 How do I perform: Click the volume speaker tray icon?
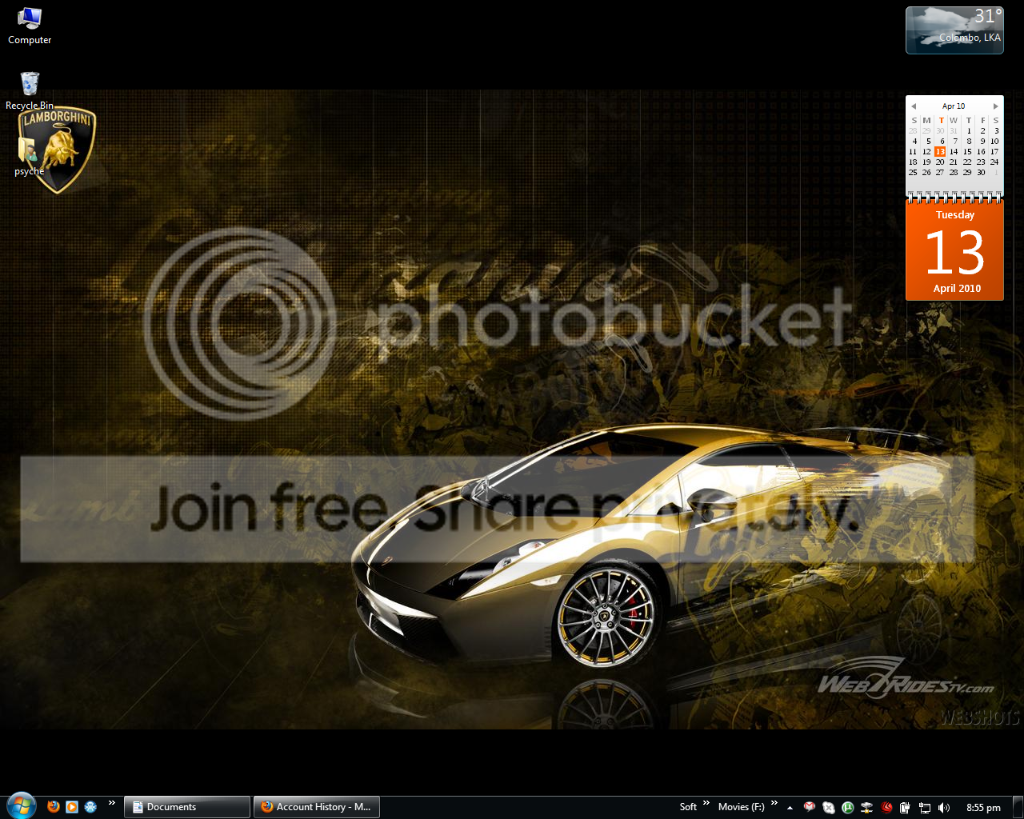[944, 807]
